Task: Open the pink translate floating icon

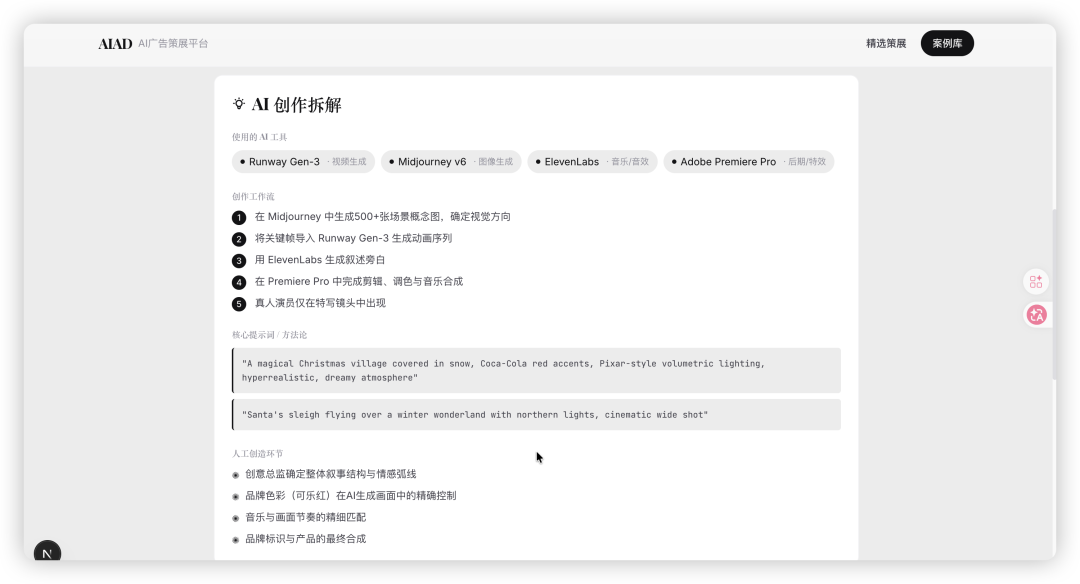Action: point(1036,315)
